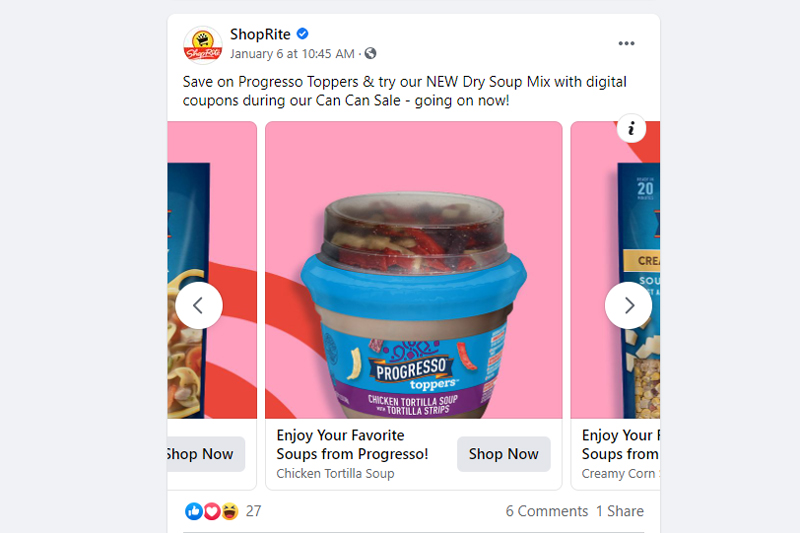Open the three-dots post options menu
Image resolution: width=800 pixels, height=533 pixels.
click(x=626, y=43)
